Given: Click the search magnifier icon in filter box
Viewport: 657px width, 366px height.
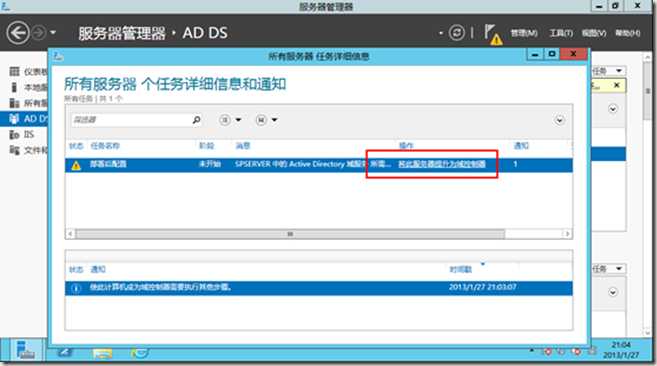Looking at the screenshot, I should coord(196,120).
